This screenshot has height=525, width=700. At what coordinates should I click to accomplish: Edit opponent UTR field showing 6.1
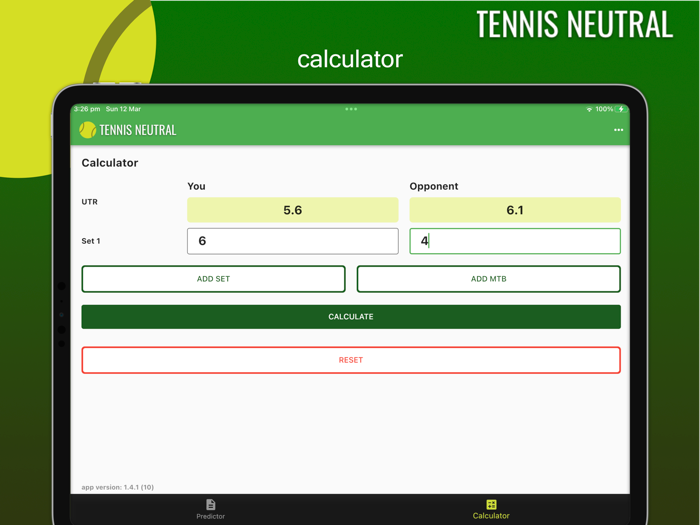515,210
